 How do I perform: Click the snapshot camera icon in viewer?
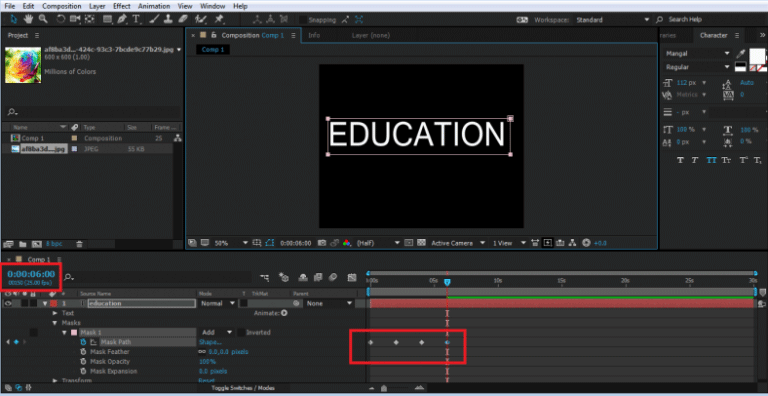coord(322,243)
